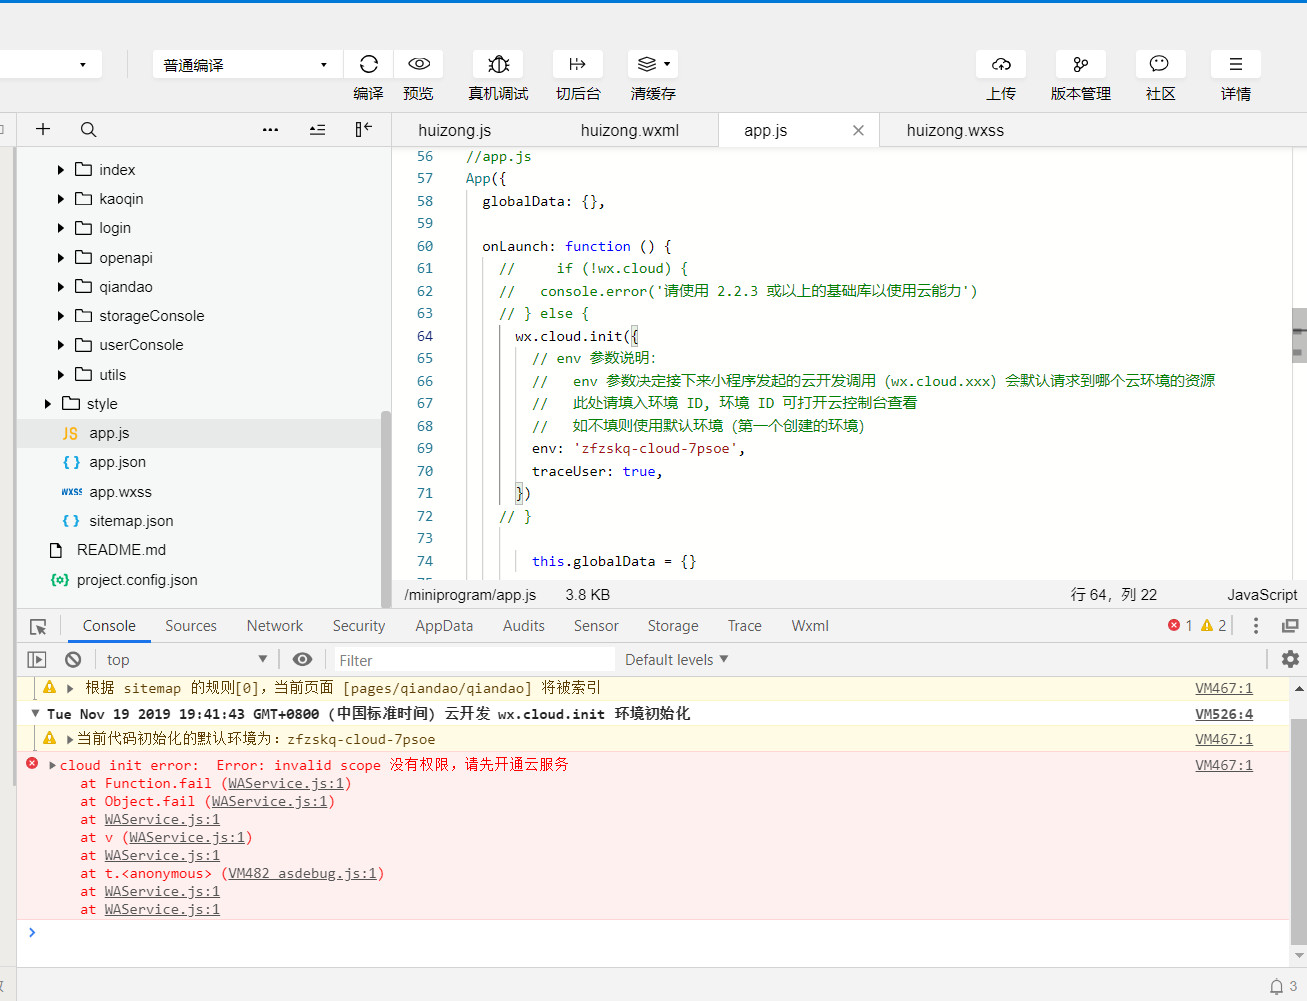1307x1001 pixels.
Task: Click the preview eye icon in toolbar
Action: click(x=419, y=64)
